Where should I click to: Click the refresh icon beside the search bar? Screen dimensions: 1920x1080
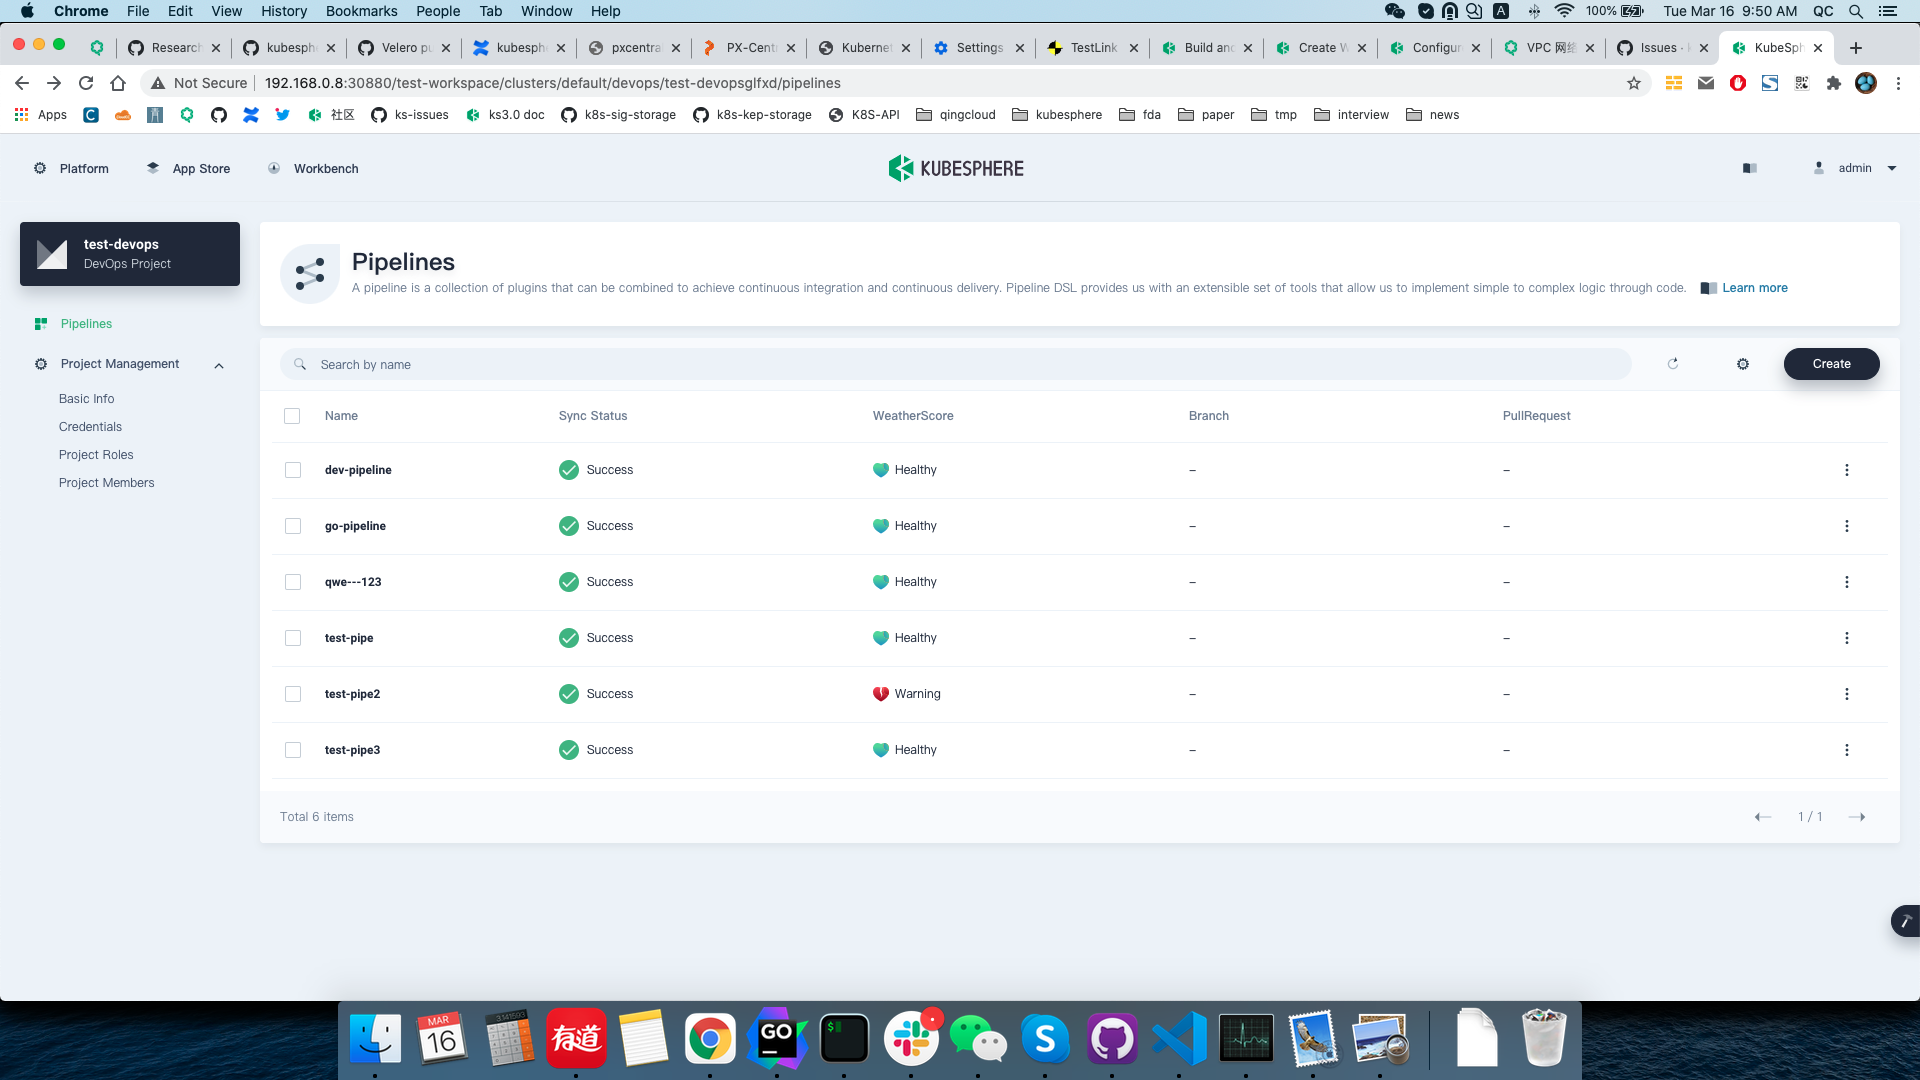point(1673,364)
